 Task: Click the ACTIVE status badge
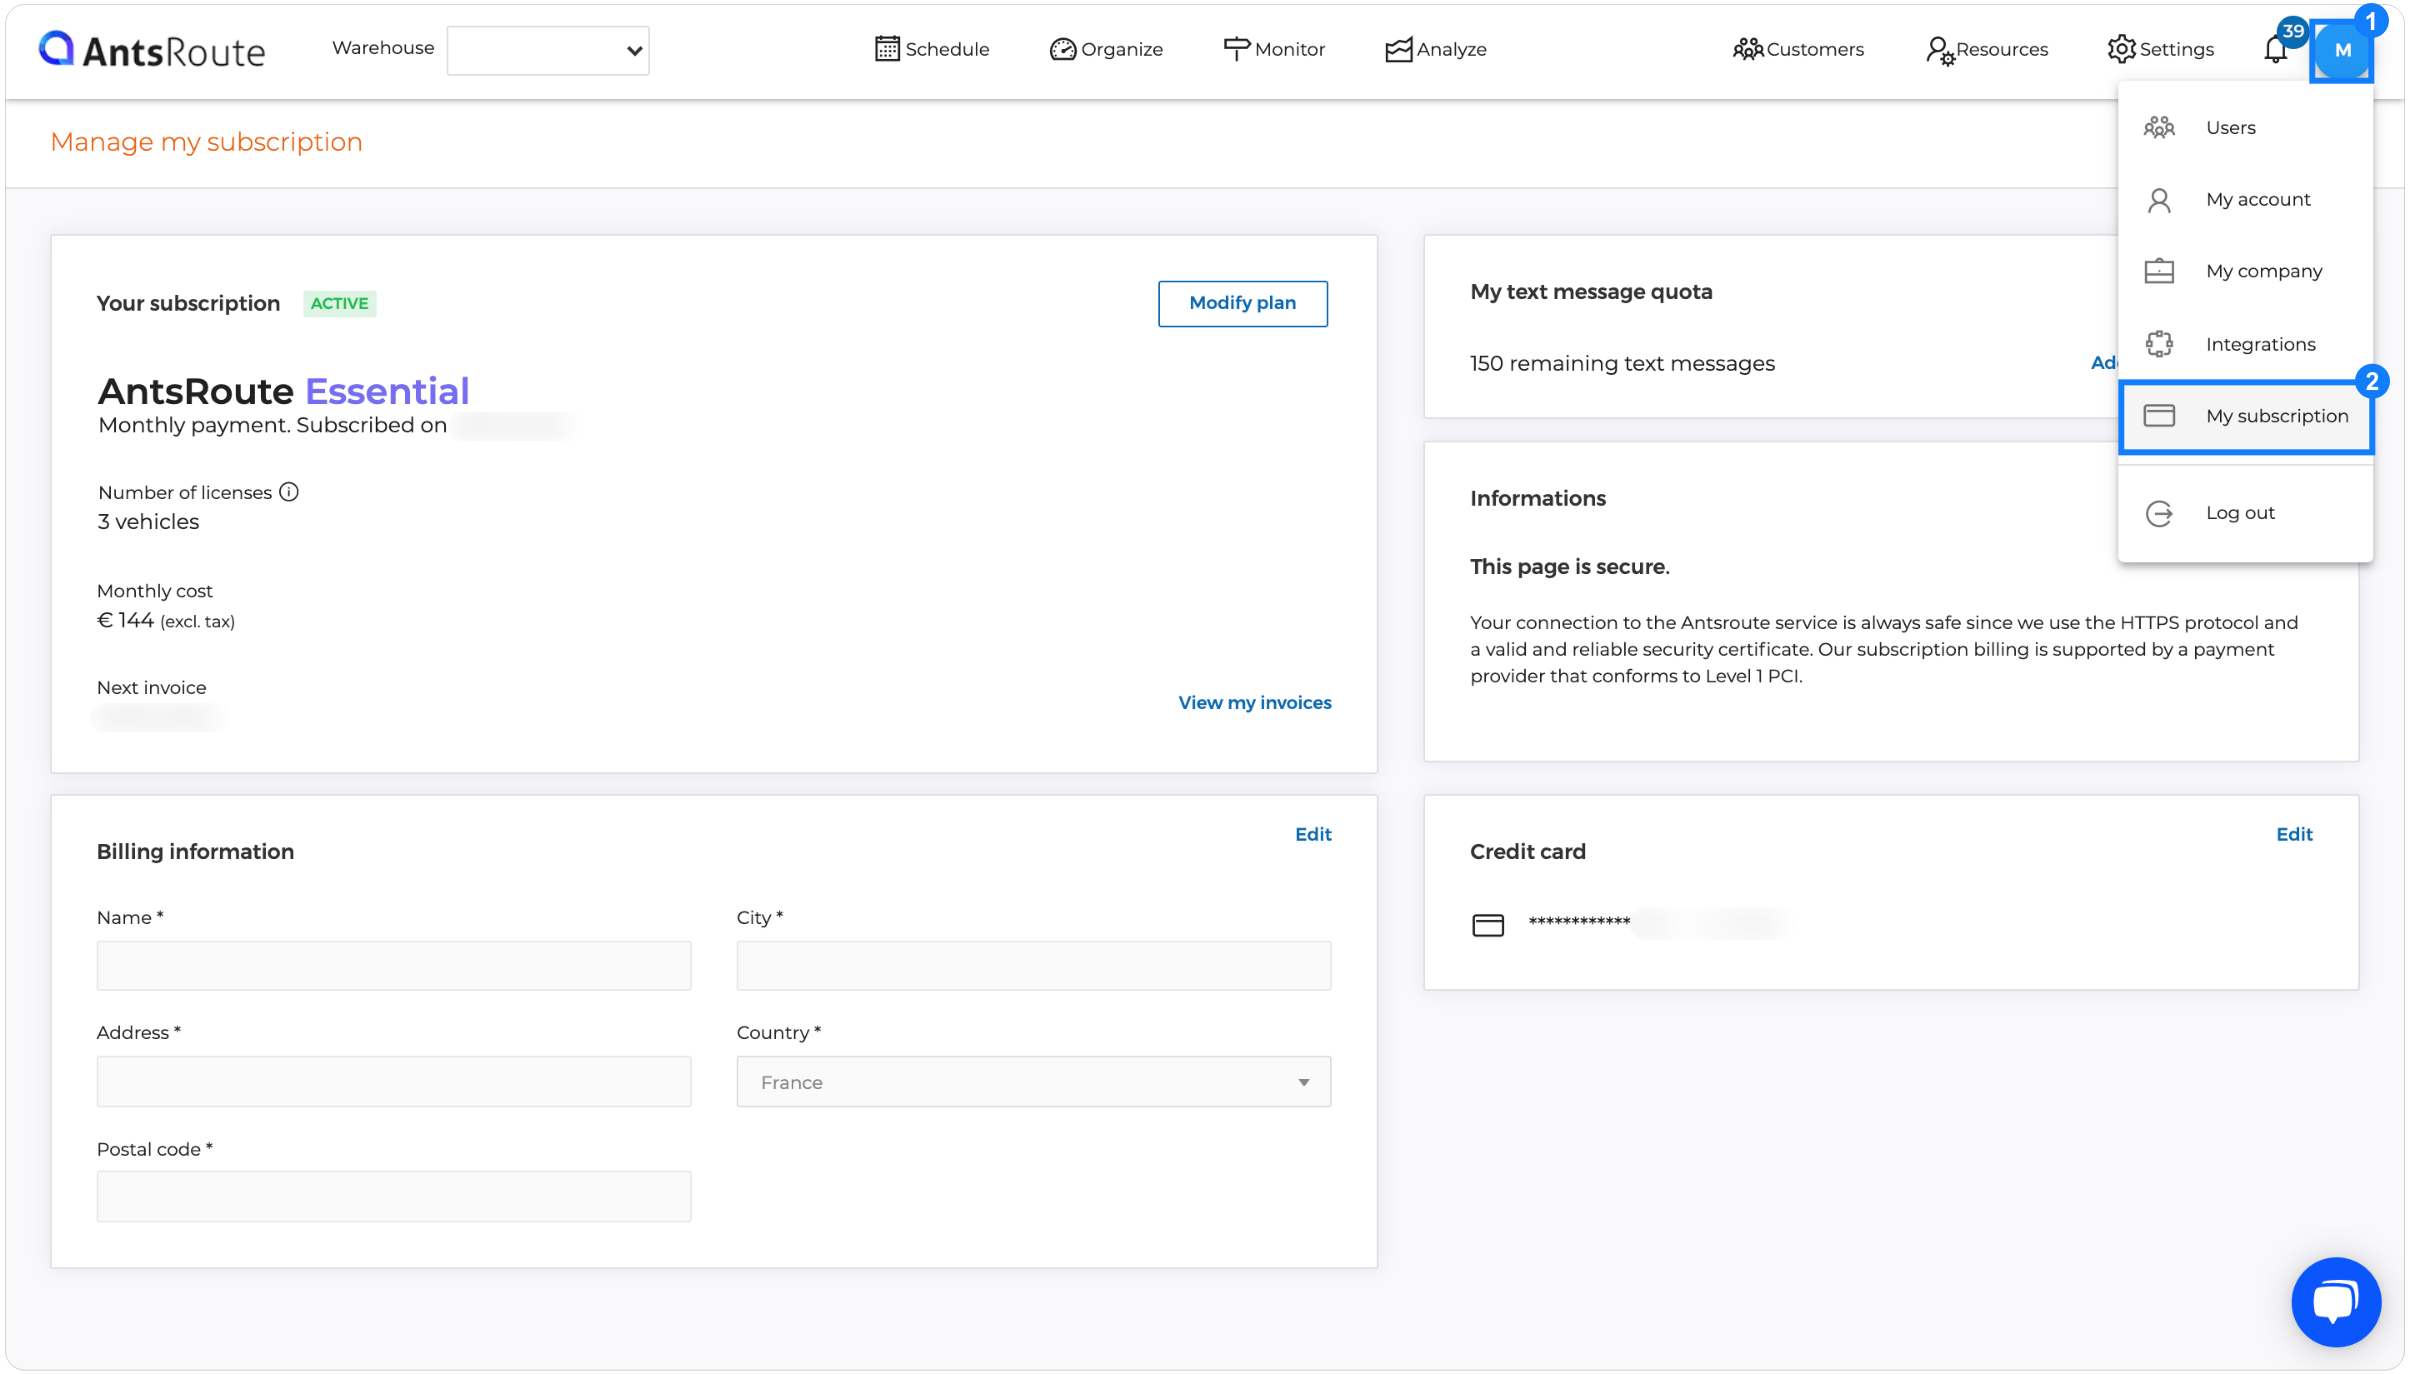tap(340, 303)
